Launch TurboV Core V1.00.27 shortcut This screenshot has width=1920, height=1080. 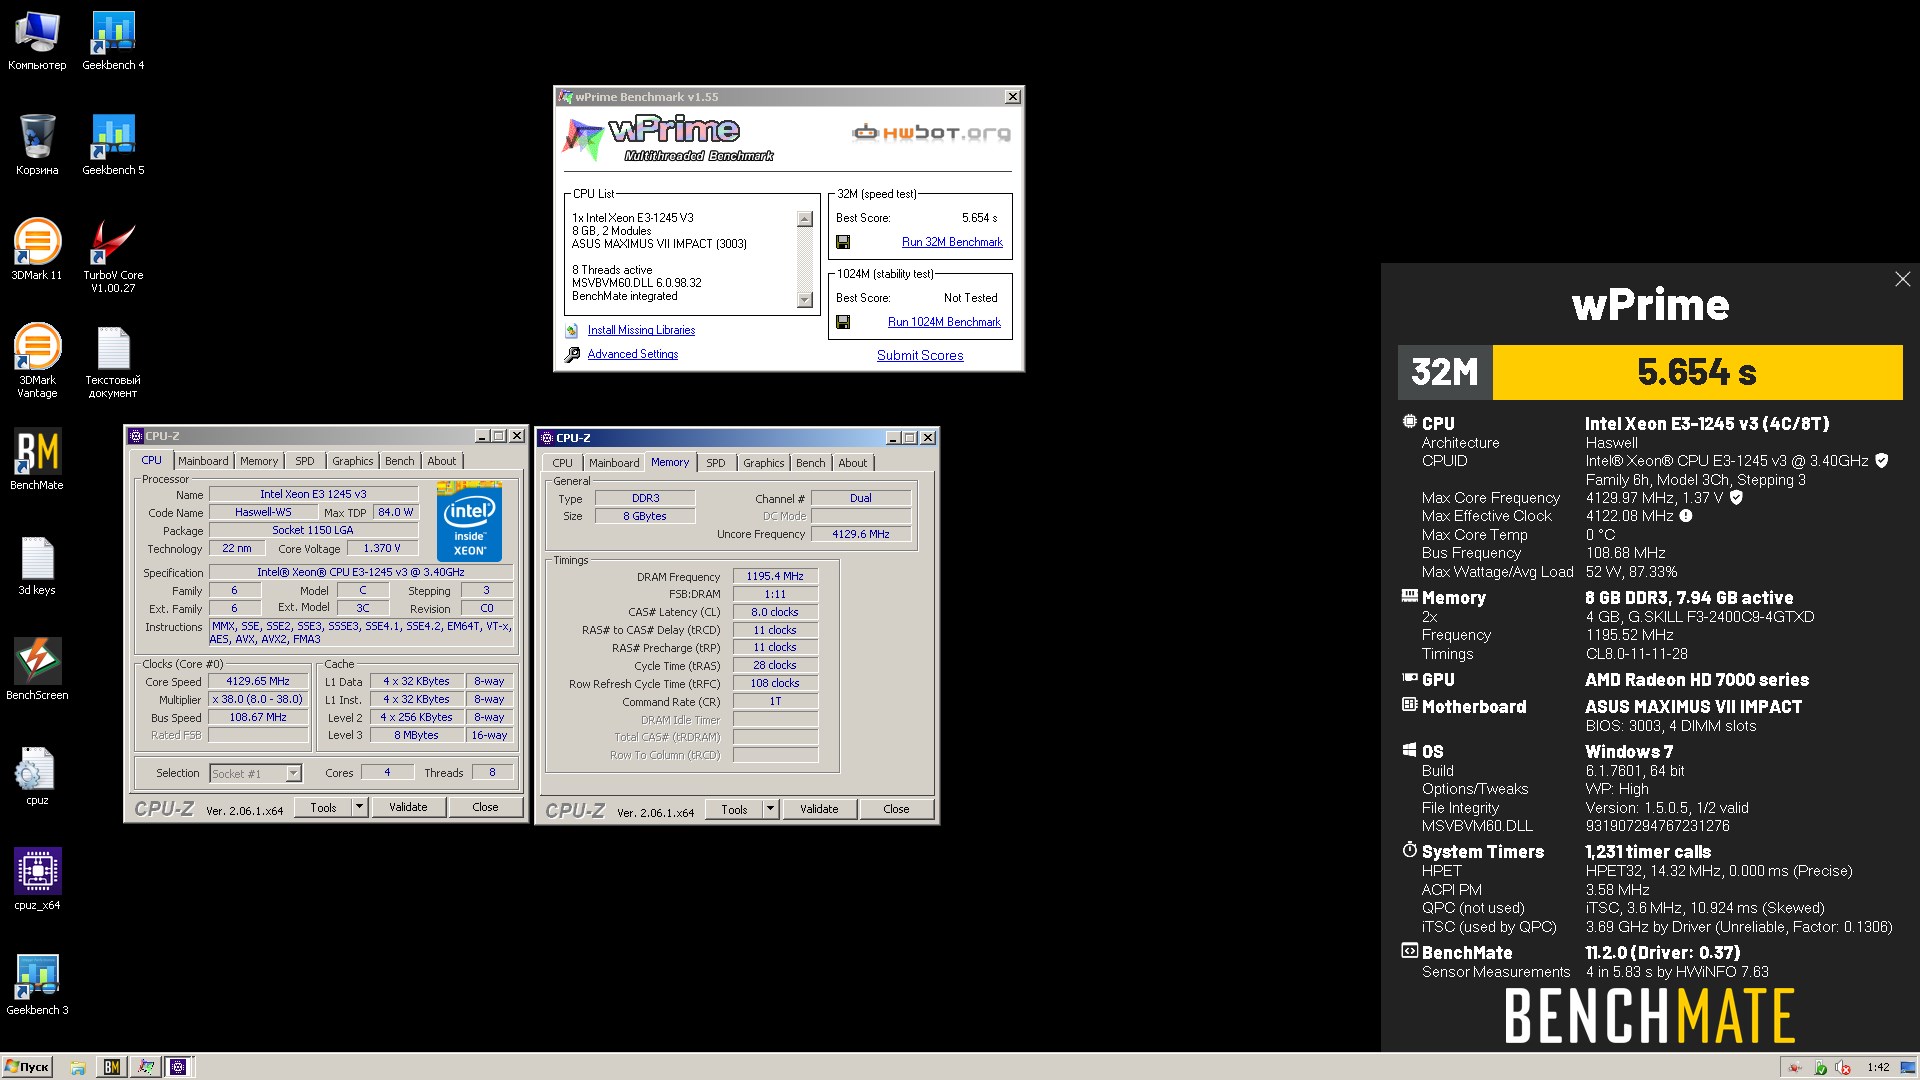coord(113,256)
